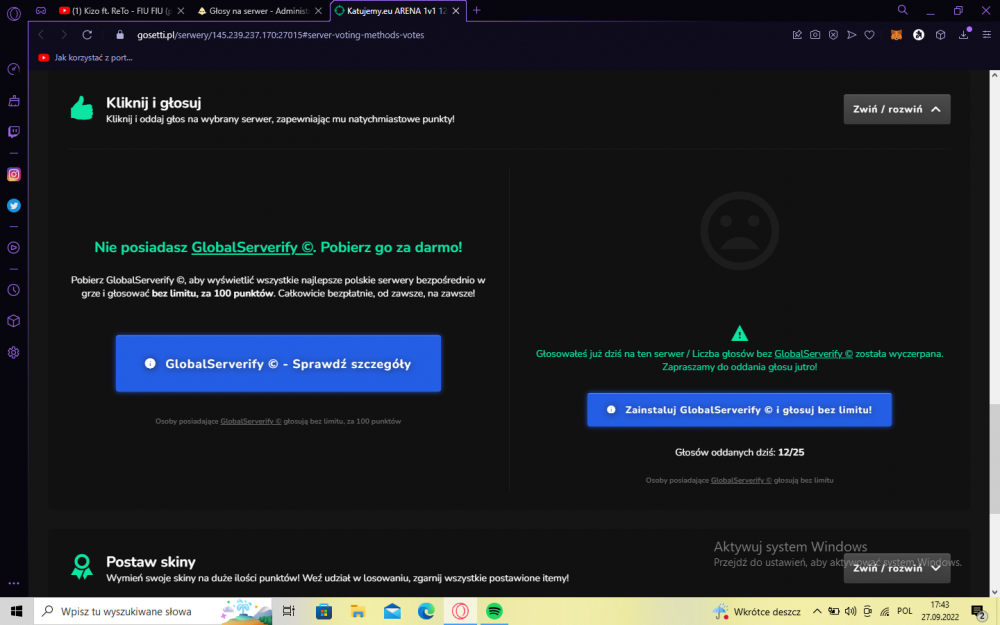Close the Katujemy.eu ARENA tab
Viewport: 1000px width, 625px height.
pyautogui.click(x=455, y=11)
